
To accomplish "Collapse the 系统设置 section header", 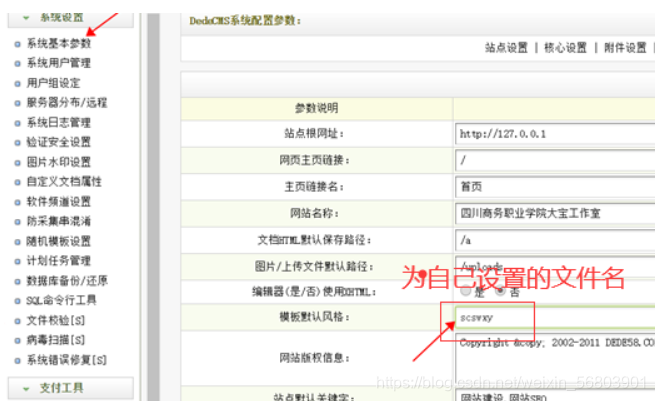I will click(x=71, y=19).
